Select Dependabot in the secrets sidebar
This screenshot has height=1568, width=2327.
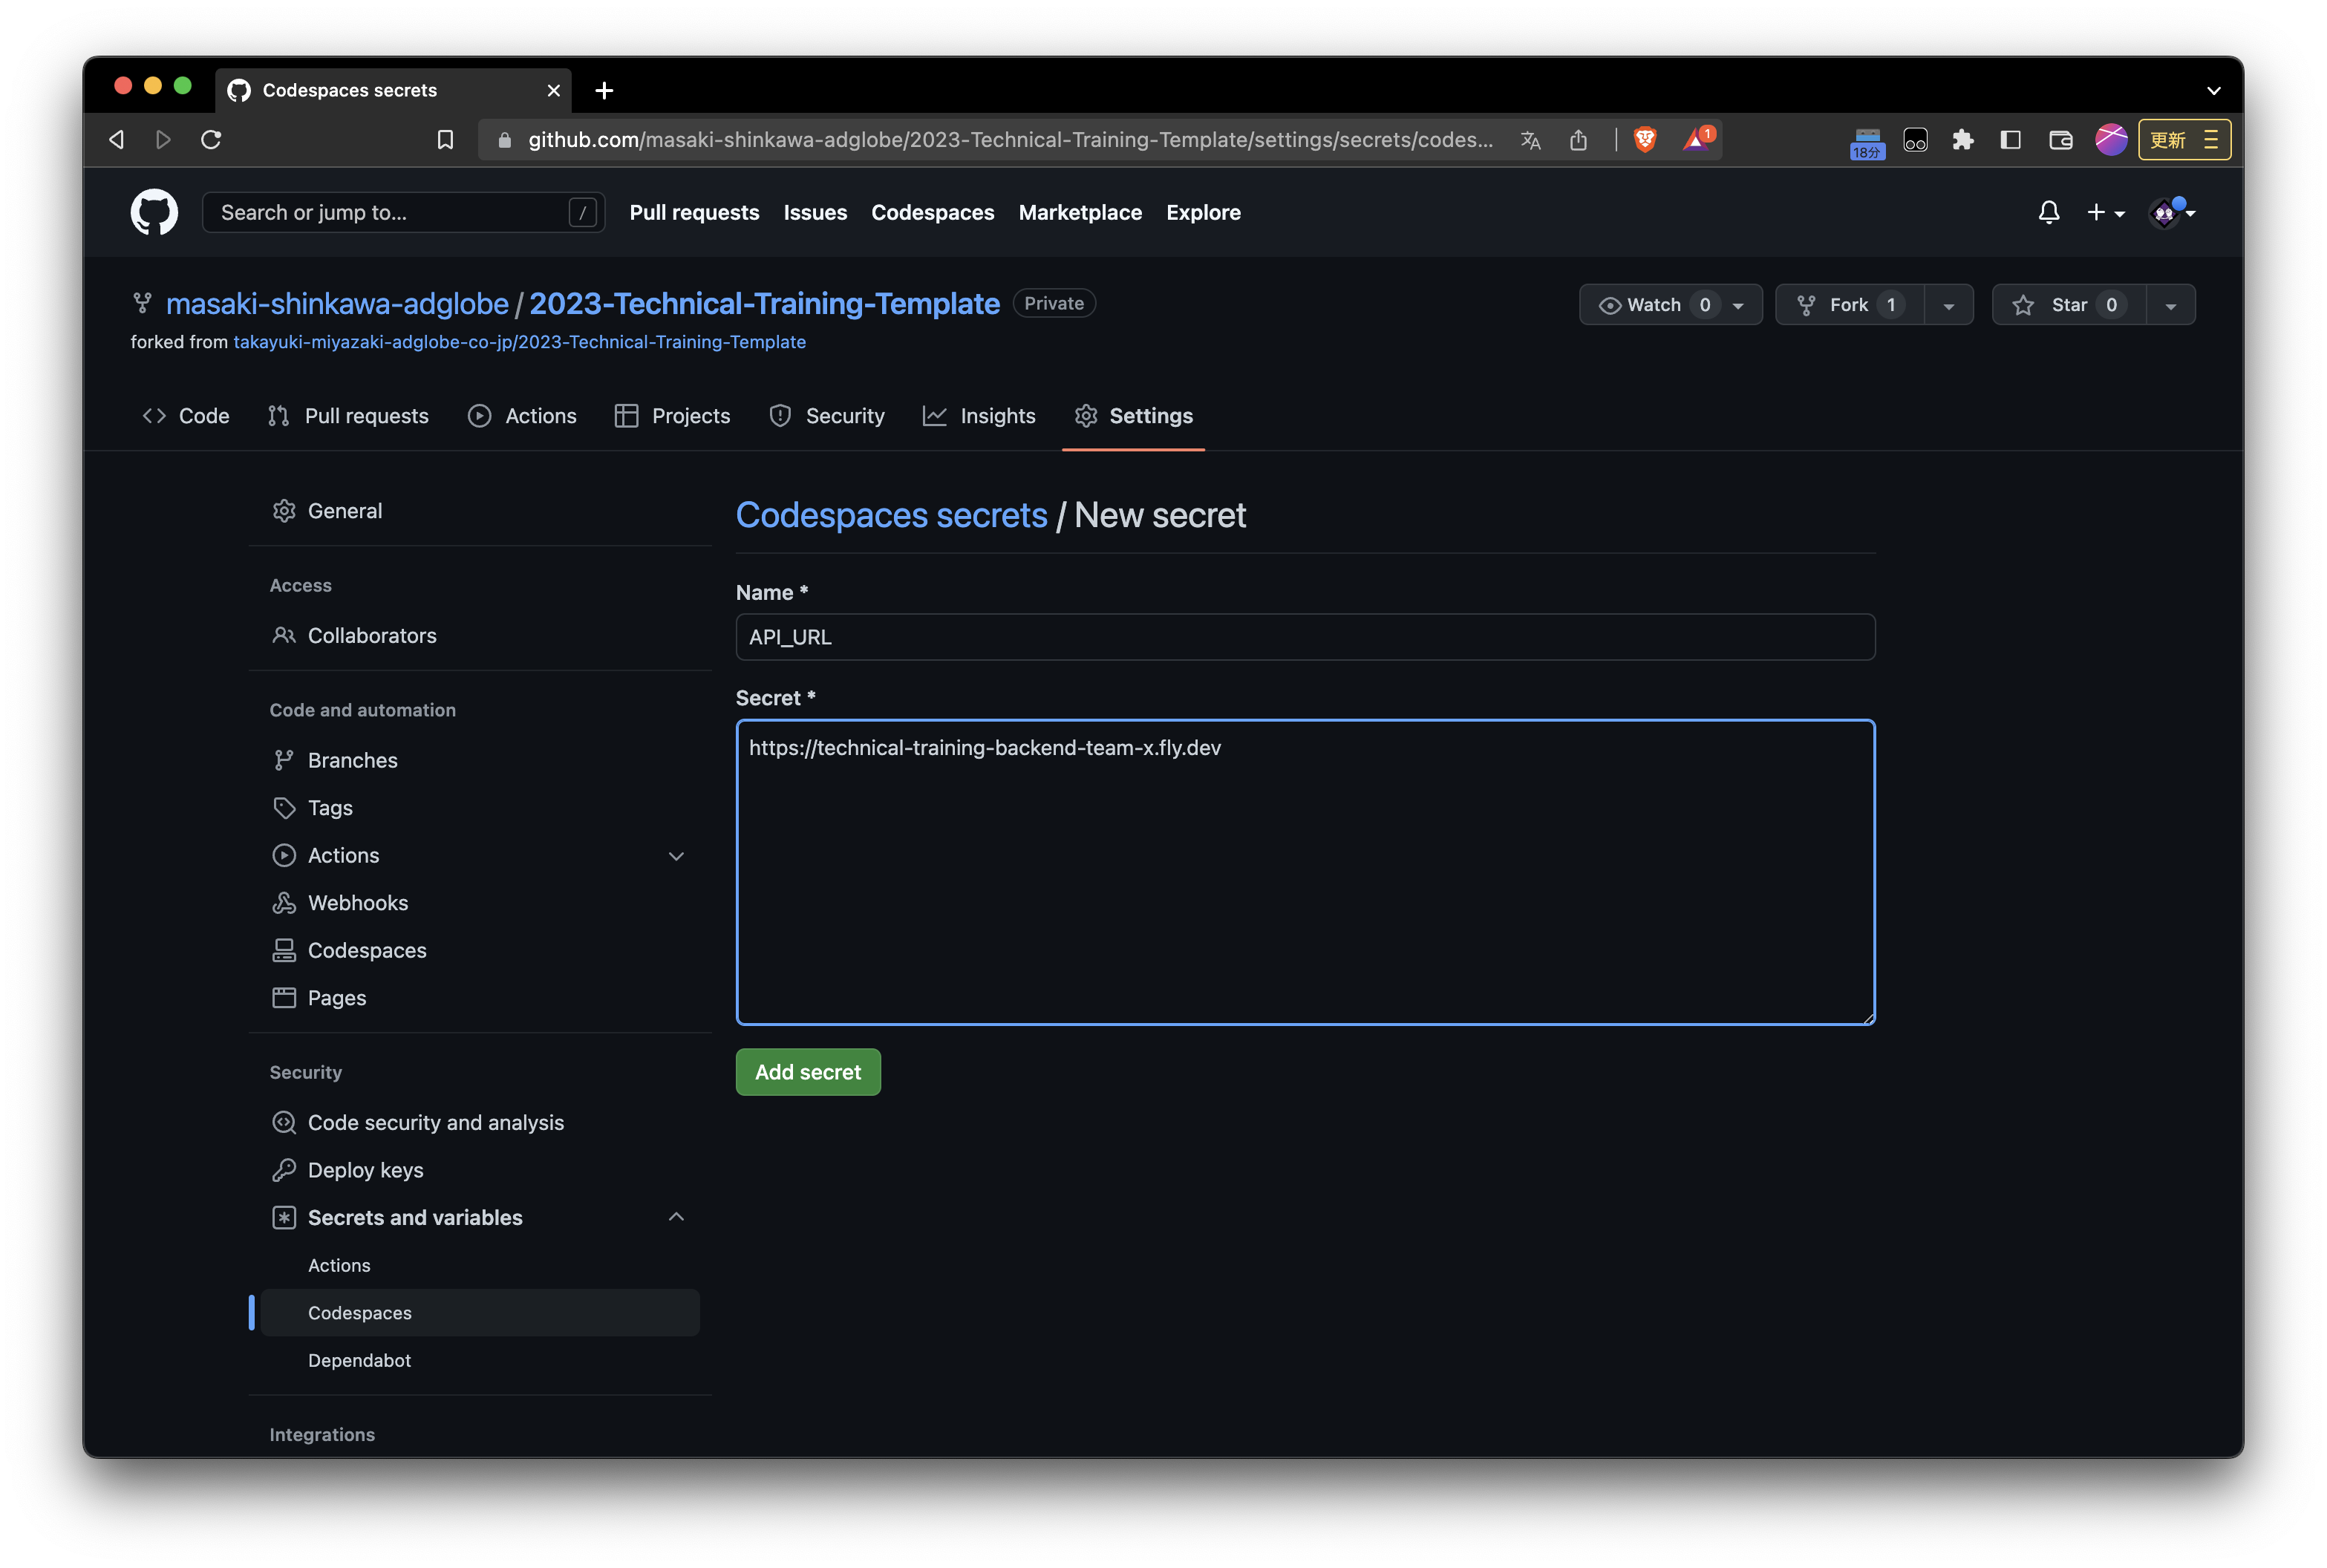coord(359,1360)
